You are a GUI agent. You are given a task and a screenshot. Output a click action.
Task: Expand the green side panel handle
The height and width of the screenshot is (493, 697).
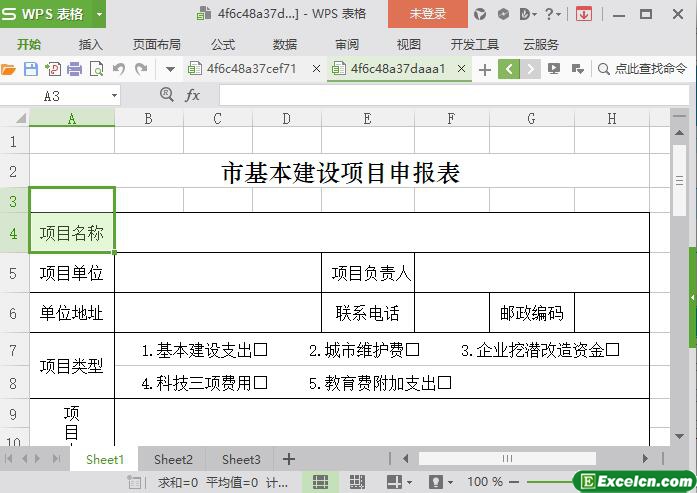pos(693,297)
